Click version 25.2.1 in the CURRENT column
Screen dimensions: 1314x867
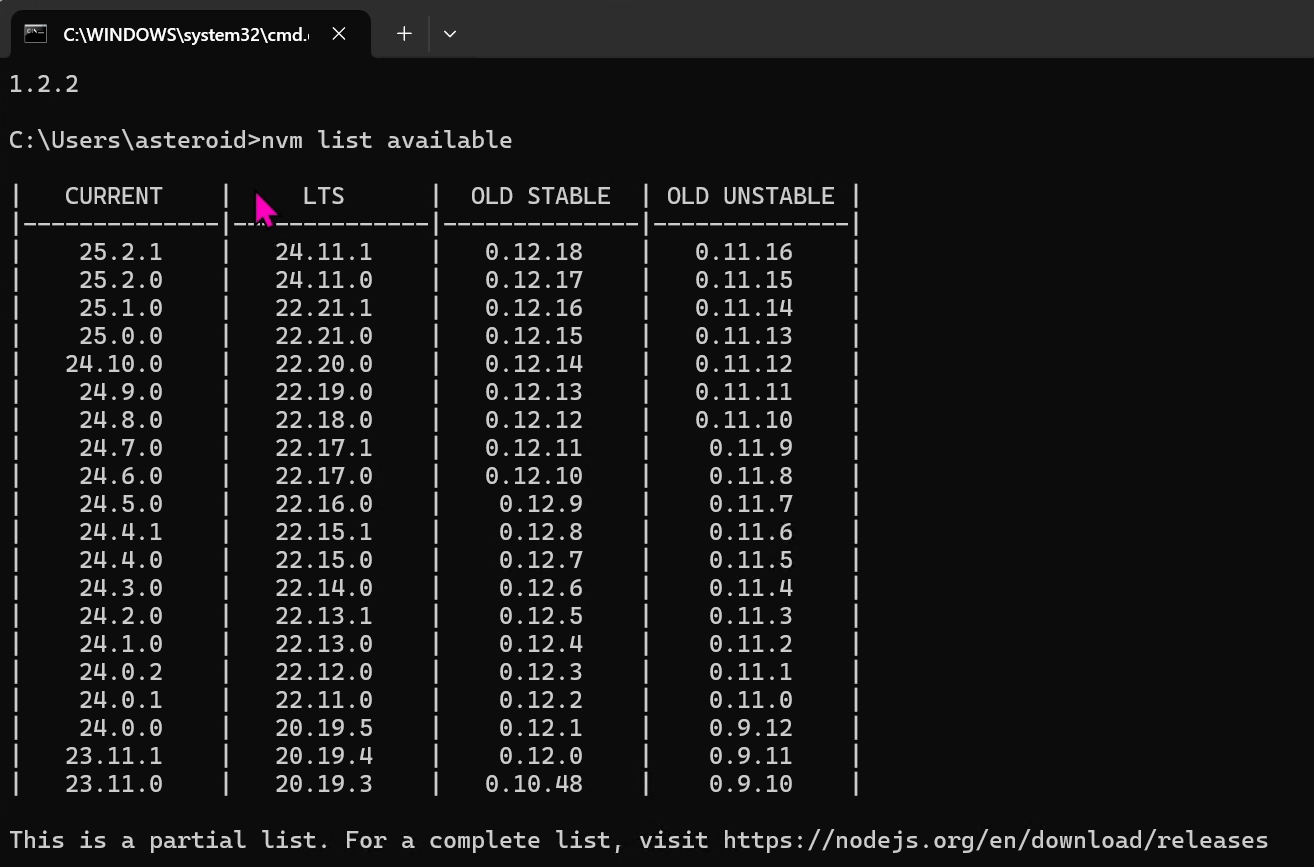[120, 252]
